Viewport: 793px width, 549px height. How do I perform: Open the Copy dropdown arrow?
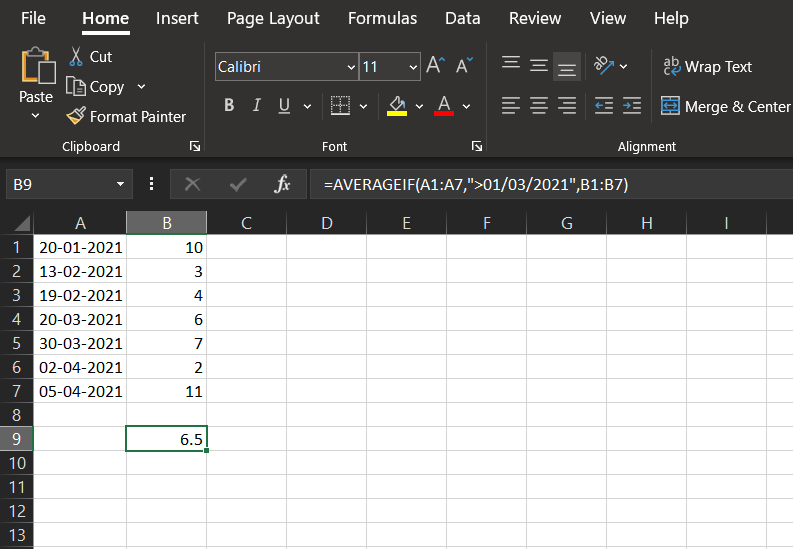[142, 86]
